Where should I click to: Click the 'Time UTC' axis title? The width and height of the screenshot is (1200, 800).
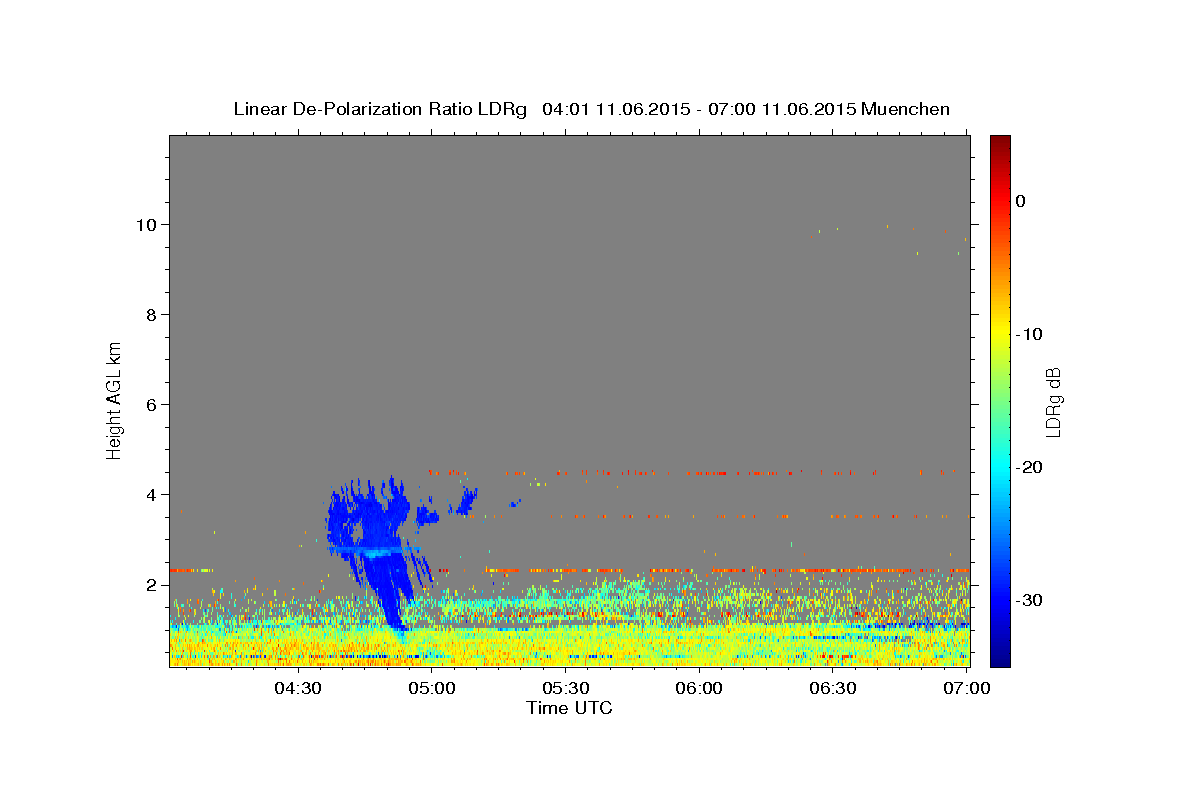click(x=569, y=708)
